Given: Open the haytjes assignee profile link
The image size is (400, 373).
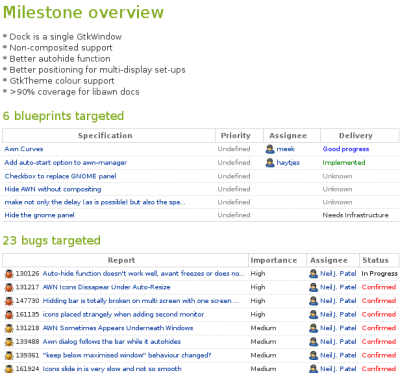Looking at the screenshot, I should pos(288,163).
